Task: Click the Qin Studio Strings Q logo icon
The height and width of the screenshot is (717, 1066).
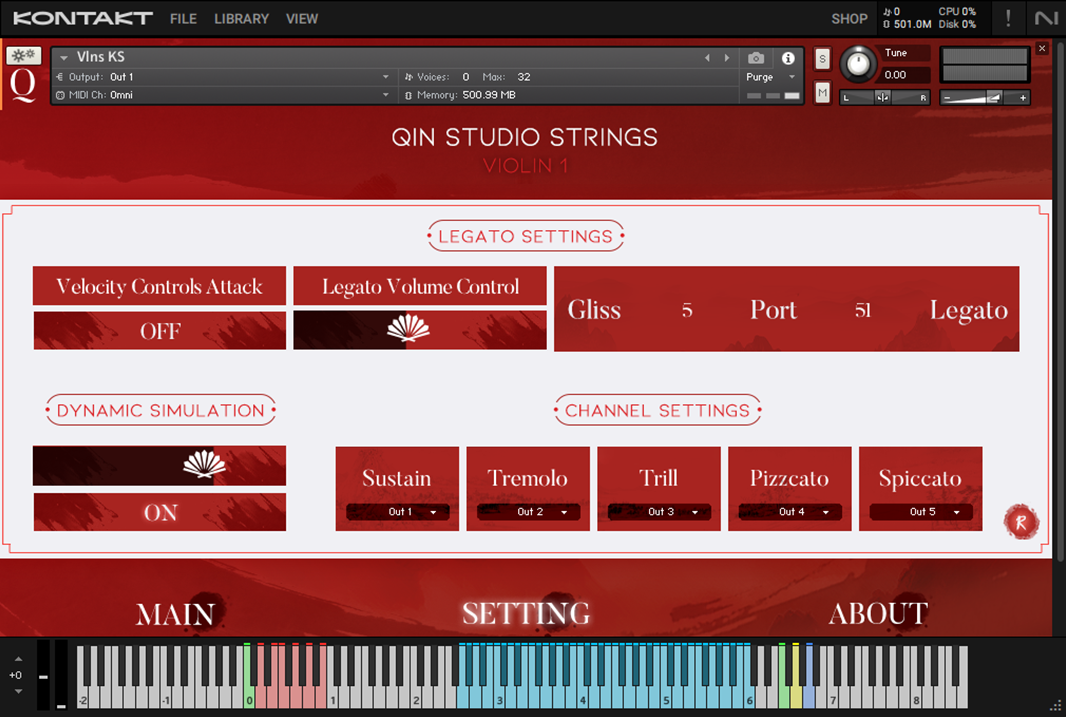Action: [25, 82]
